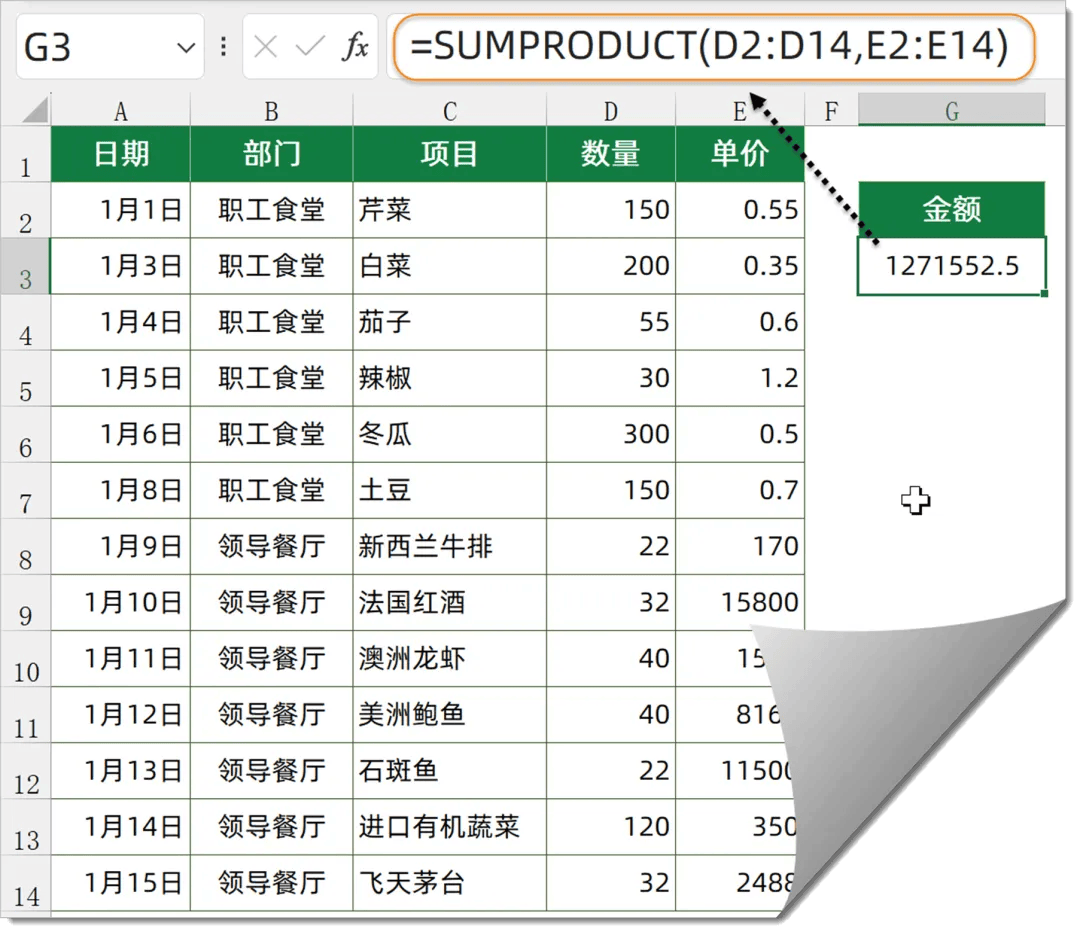Click the formula bar options dots handle
This screenshot has width=1080, height=932.
pyautogui.click(x=223, y=47)
